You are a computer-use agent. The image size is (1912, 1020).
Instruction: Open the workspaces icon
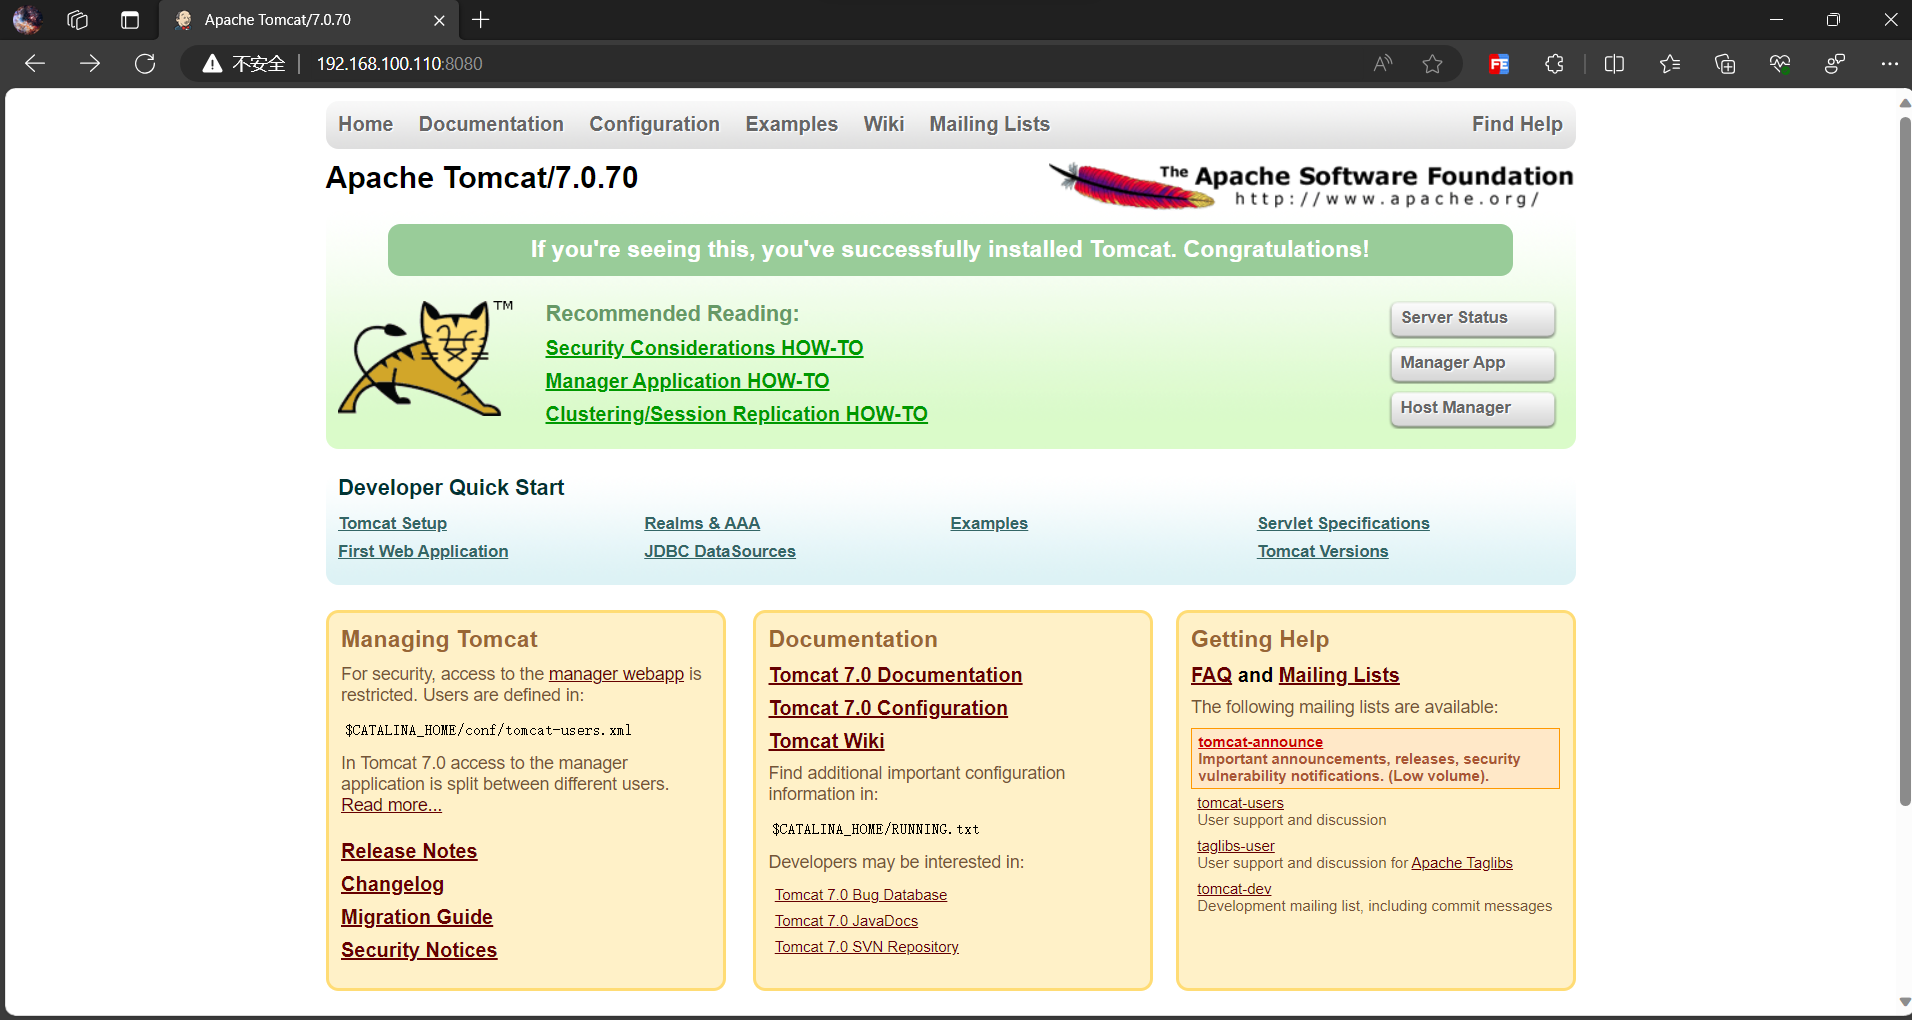coord(78,20)
